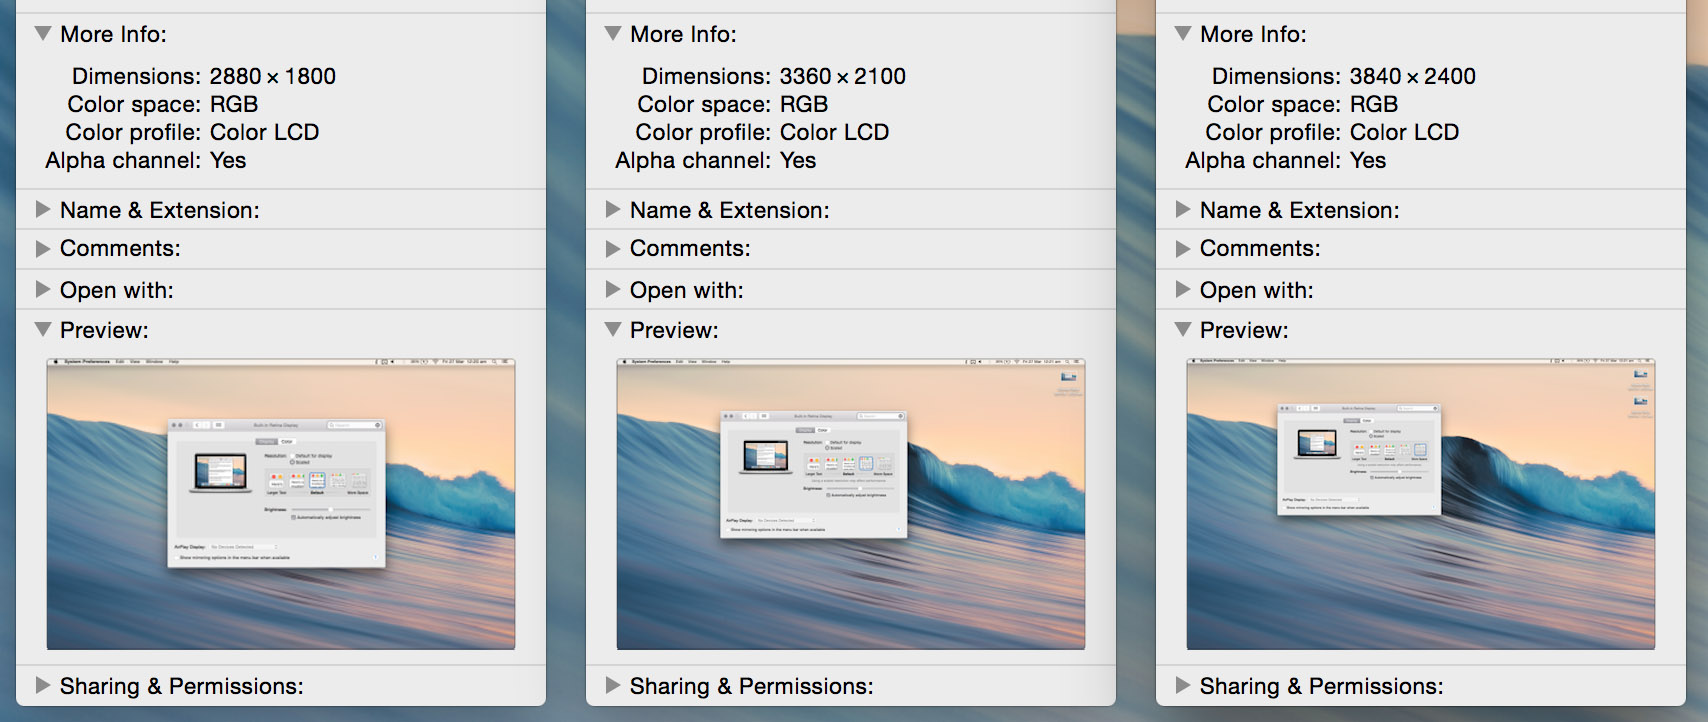1708x722 pixels.
Task: Expand Sharing & Permissions in 2880 × 1800 window
Action: [x=43, y=685]
